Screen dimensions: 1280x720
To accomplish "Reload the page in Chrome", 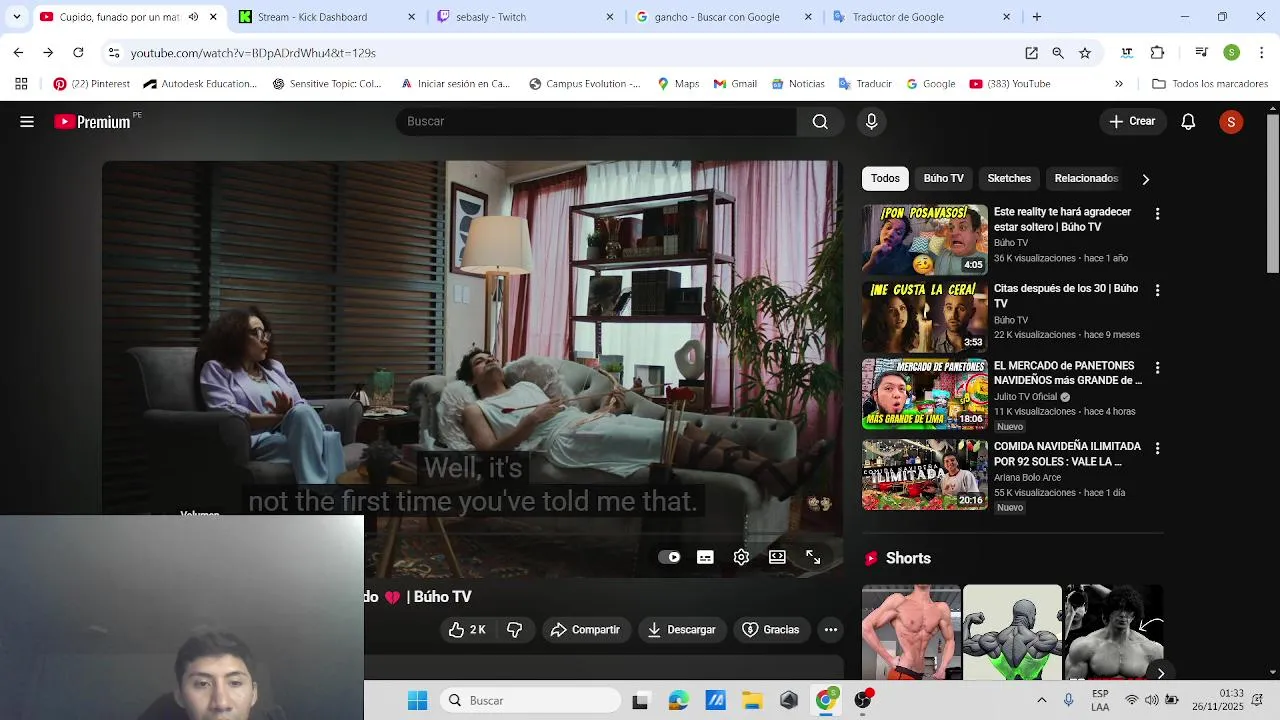I will tap(78, 53).
